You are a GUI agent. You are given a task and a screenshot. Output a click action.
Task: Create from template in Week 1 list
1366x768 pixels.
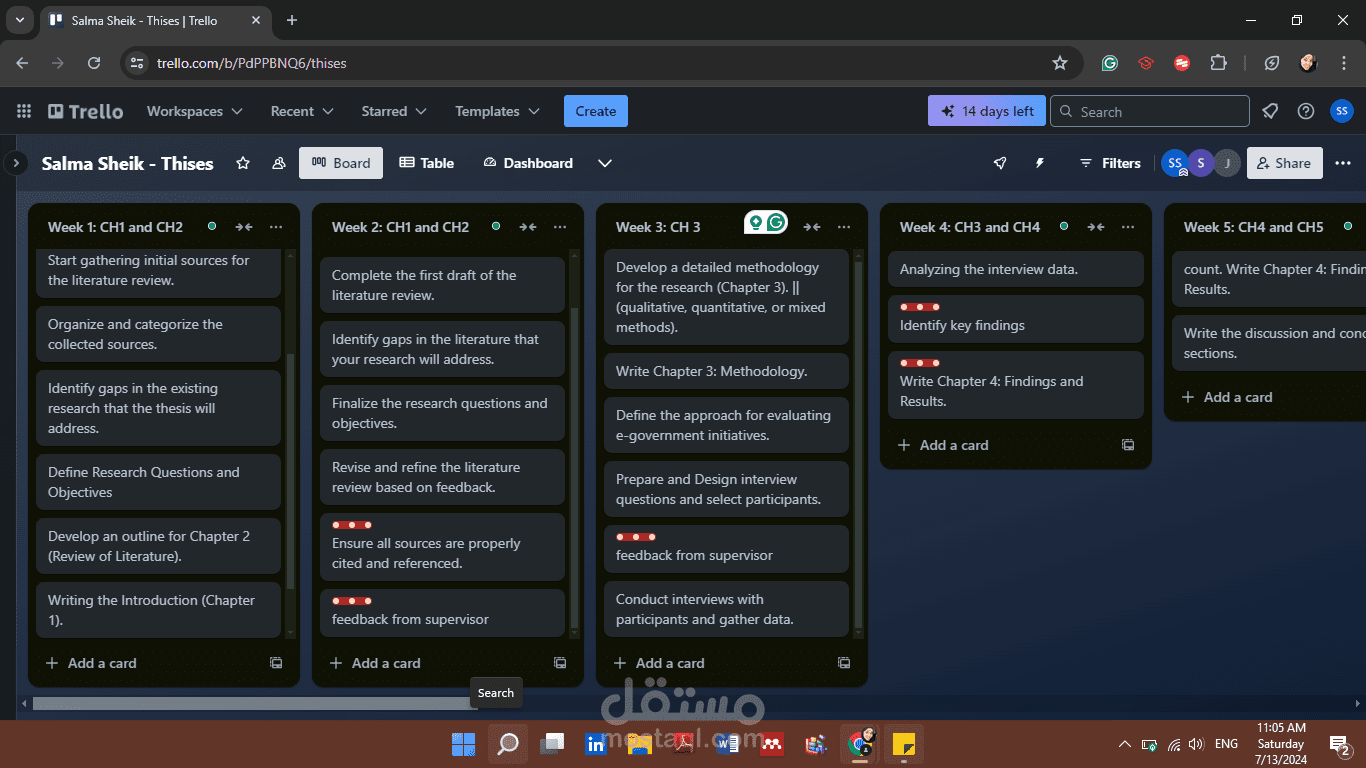276,663
